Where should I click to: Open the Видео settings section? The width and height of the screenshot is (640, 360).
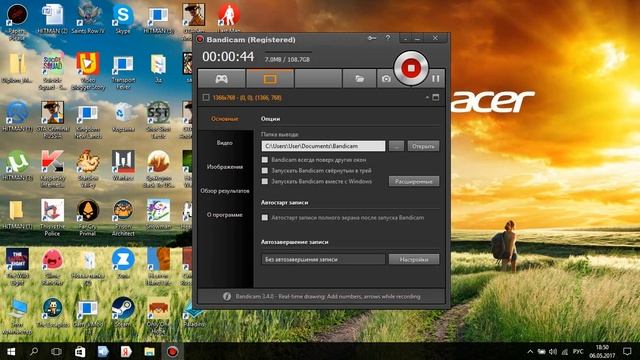click(225, 143)
